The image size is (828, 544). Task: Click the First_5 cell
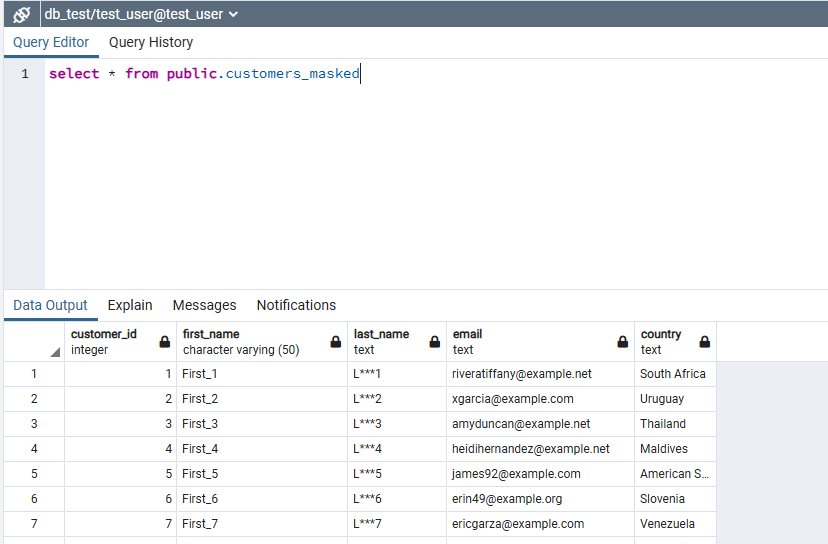[x=262, y=474]
